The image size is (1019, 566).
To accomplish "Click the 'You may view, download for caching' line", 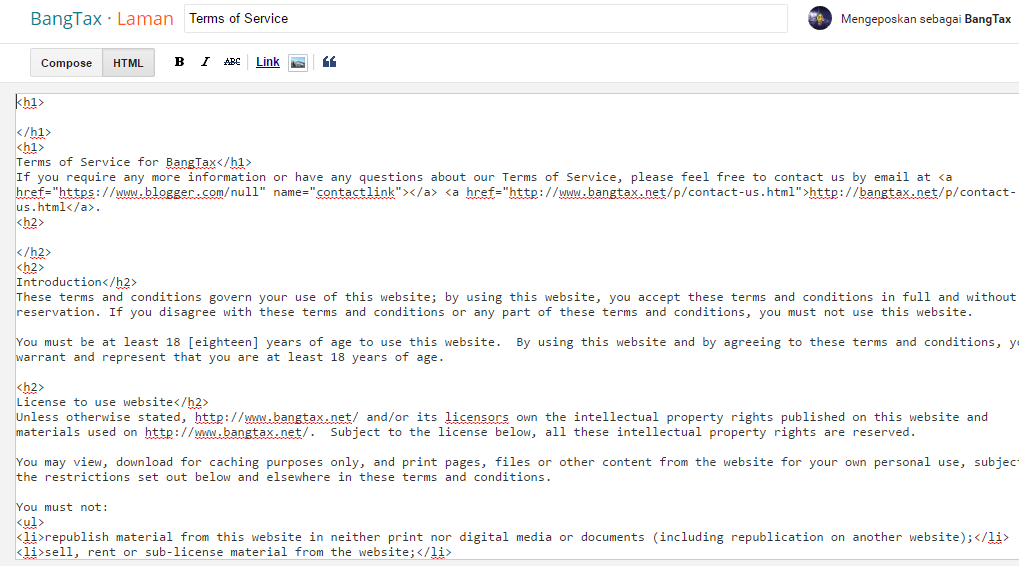I will pos(517,462).
